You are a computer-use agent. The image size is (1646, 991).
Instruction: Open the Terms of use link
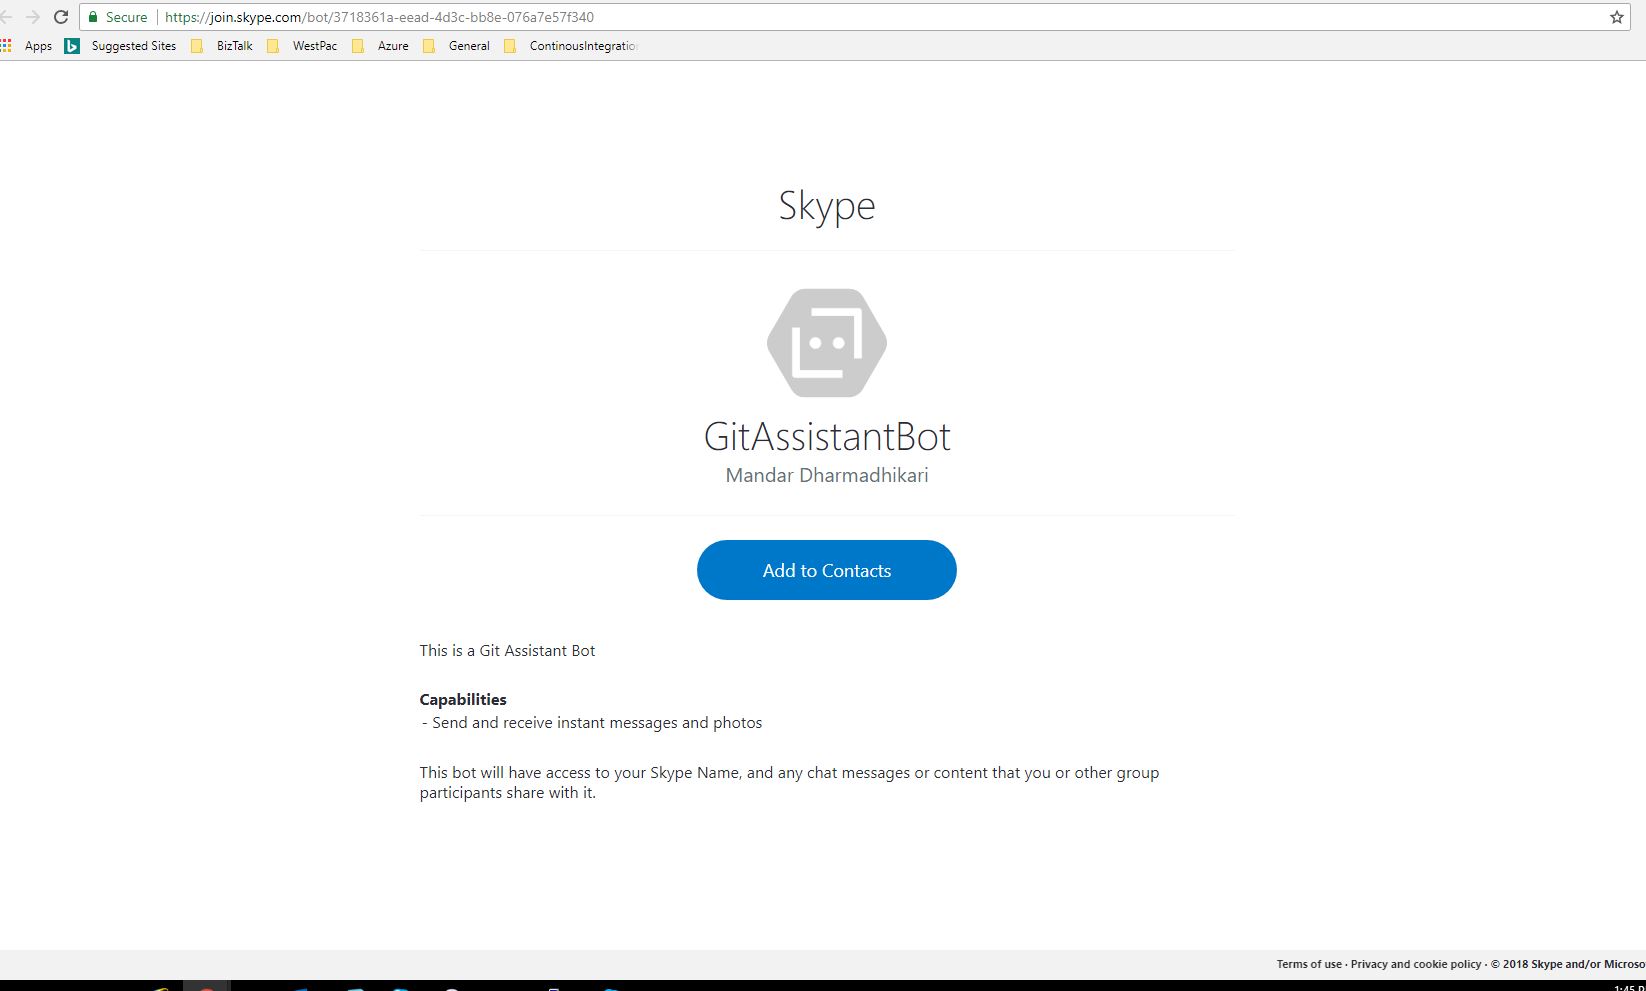[1309, 964]
